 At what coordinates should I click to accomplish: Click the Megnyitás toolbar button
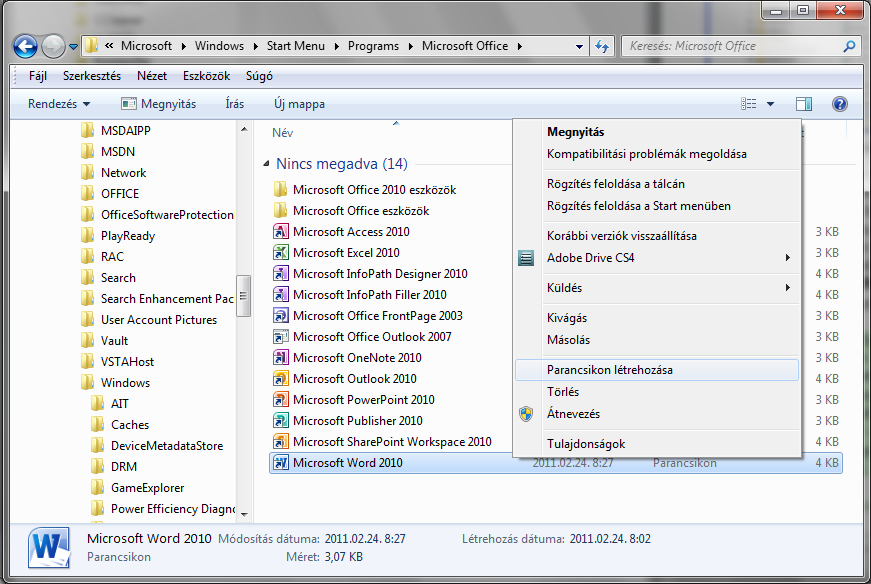click(159, 104)
